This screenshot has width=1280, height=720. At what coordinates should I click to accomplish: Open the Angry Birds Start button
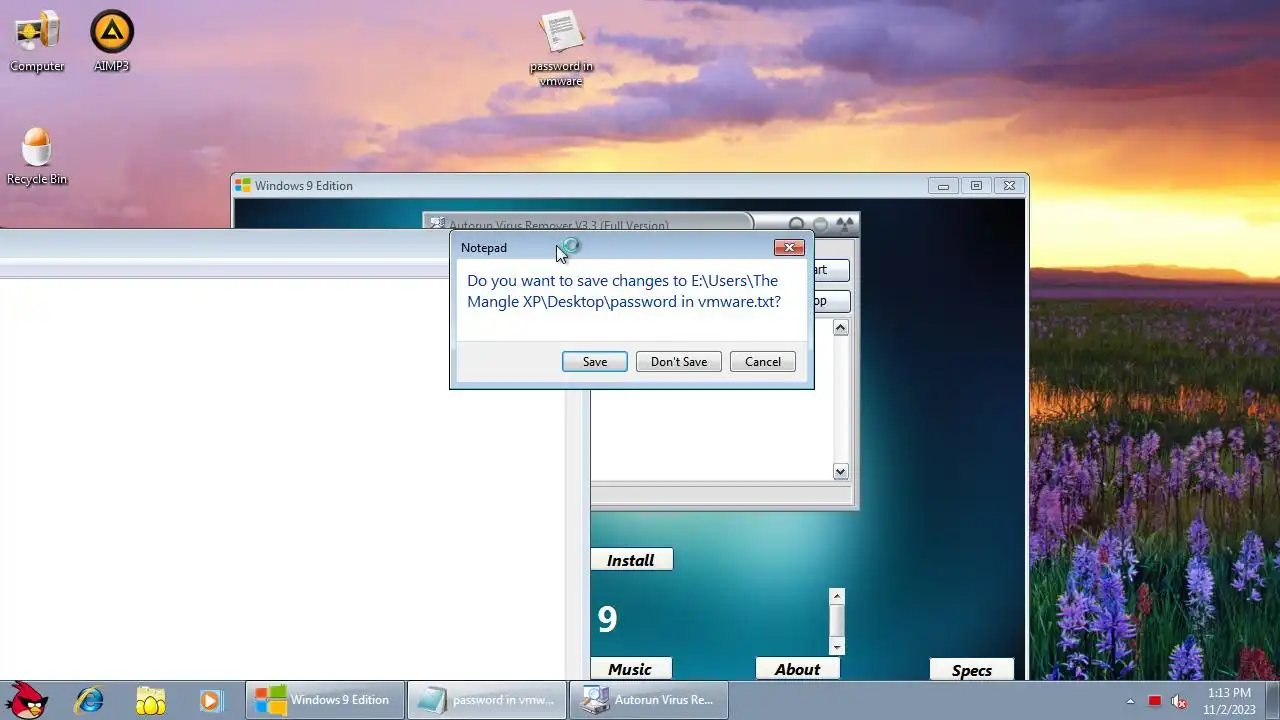pyautogui.click(x=27, y=700)
